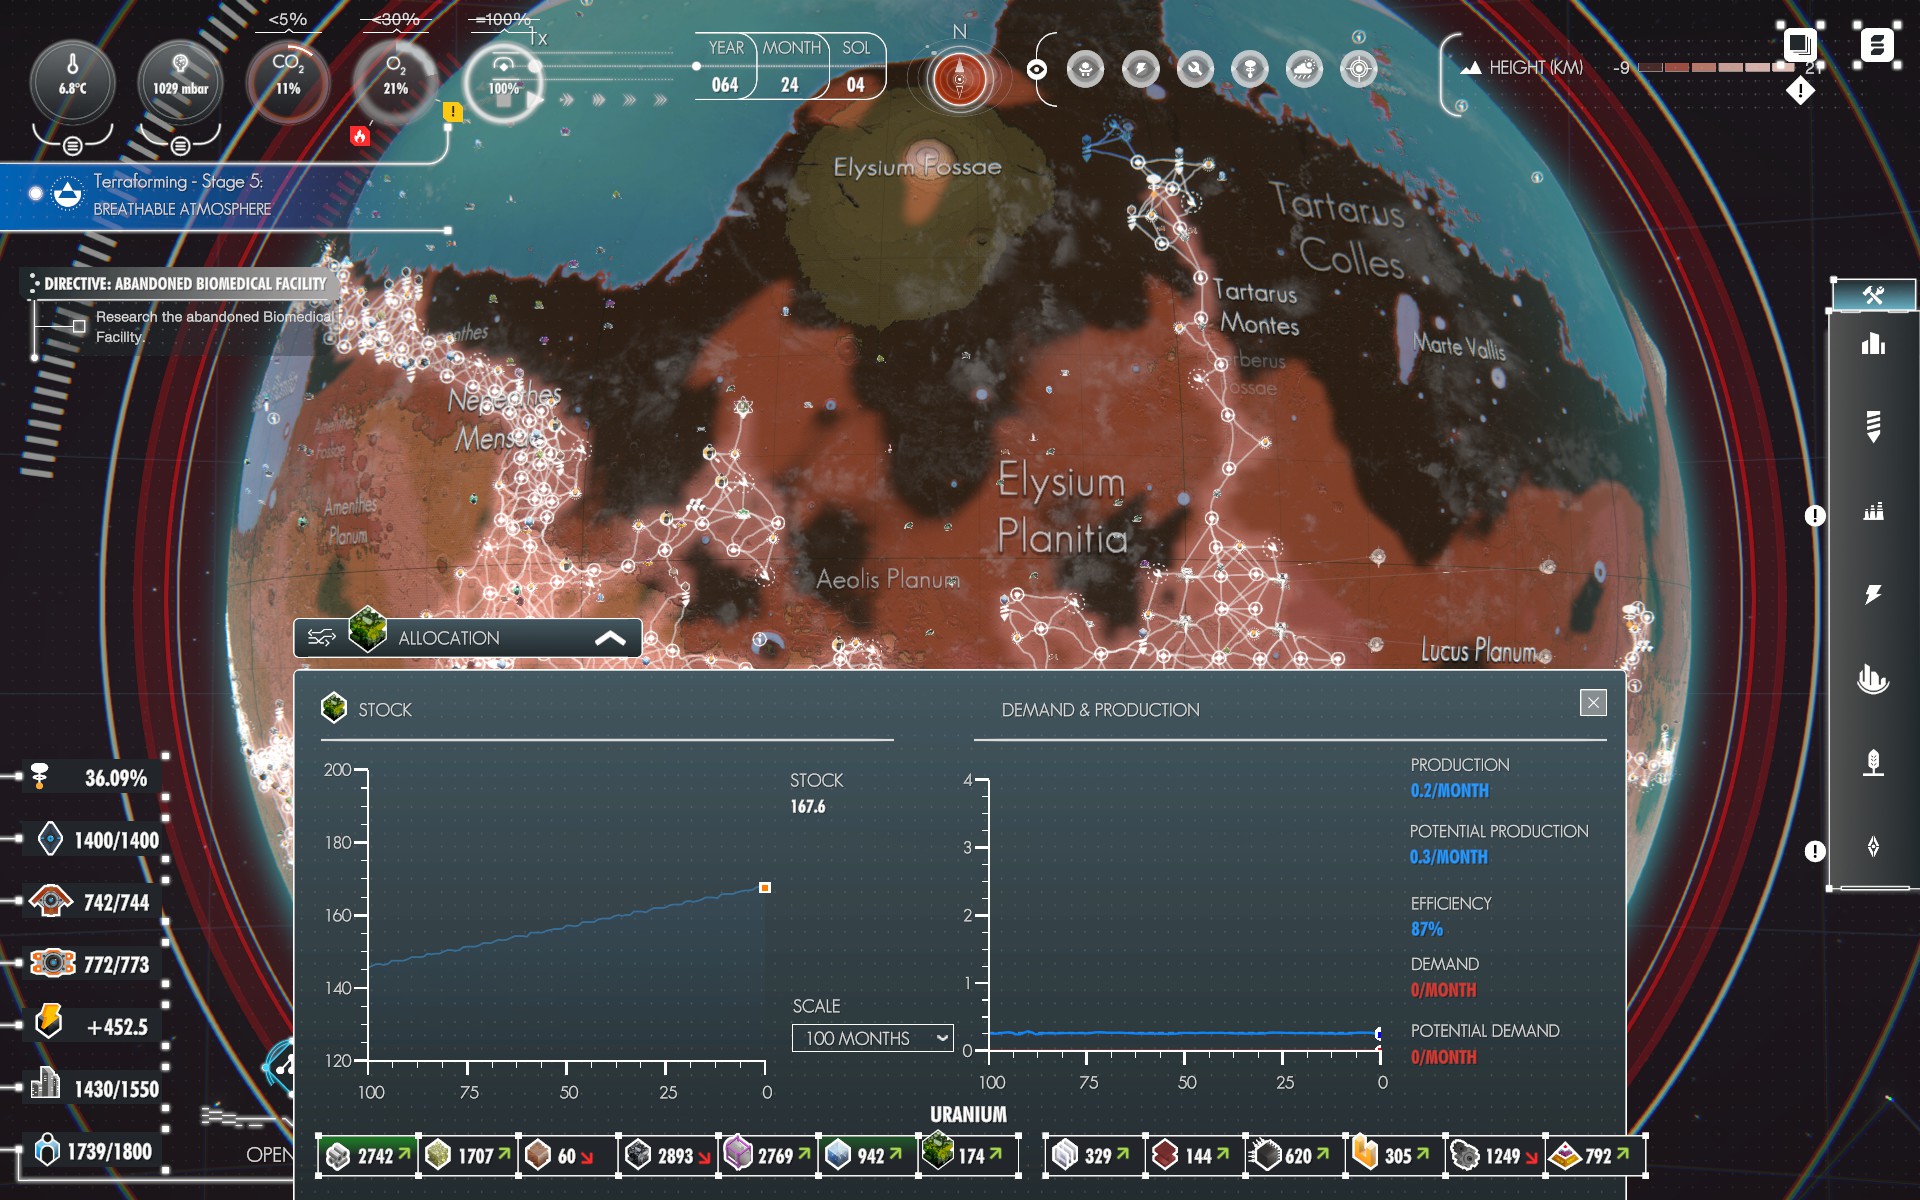Select the Terraforming Stage 5 radio marker
This screenshot has width=1920, height=1200.
[x=36, y=193]
